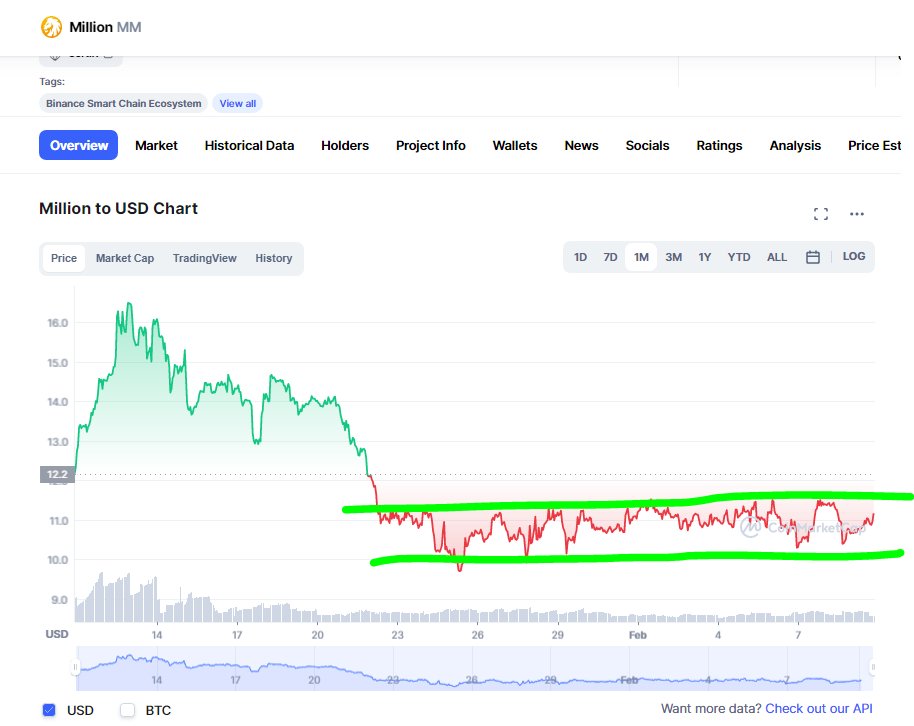
Task: Open the Analysis tab
Action: [795, 146]
